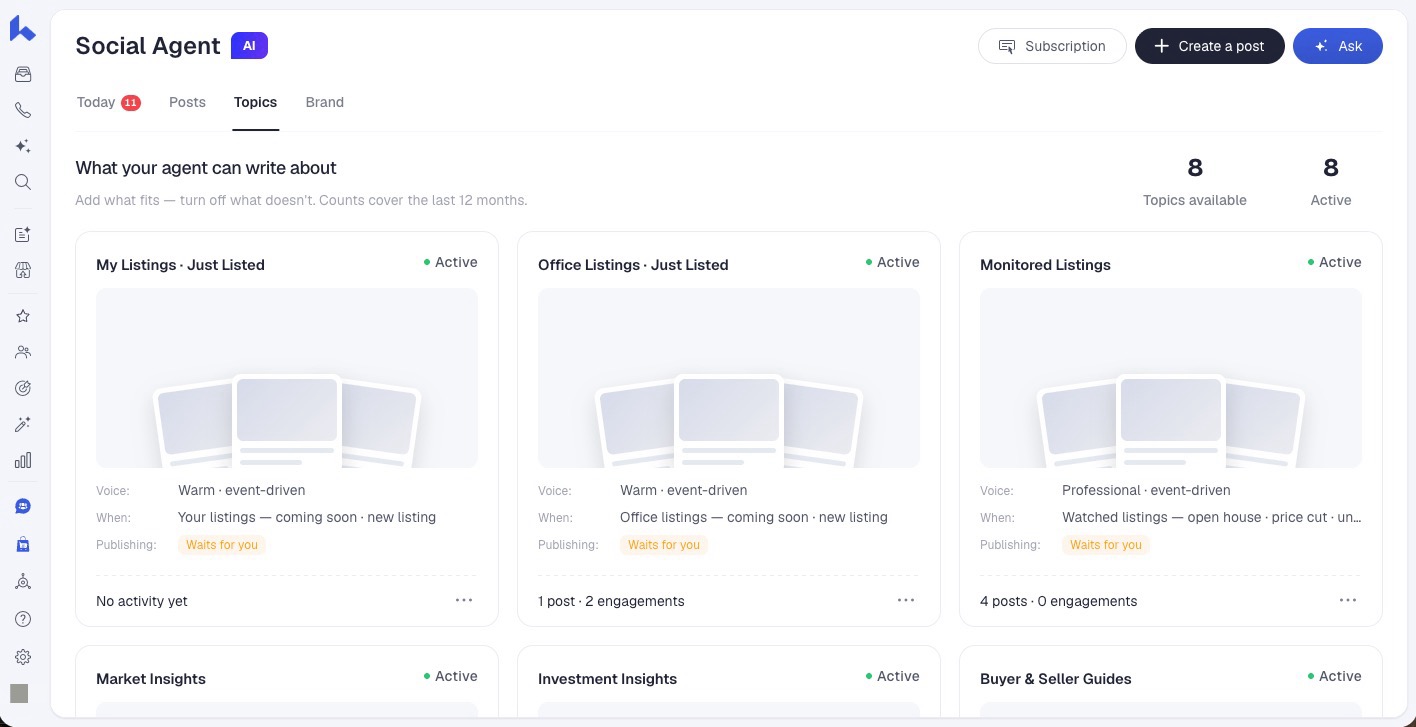Open the Social Agent chat bubble sidebar icon
This screenshot has width=1416, height=727.
tap(22, 507)
